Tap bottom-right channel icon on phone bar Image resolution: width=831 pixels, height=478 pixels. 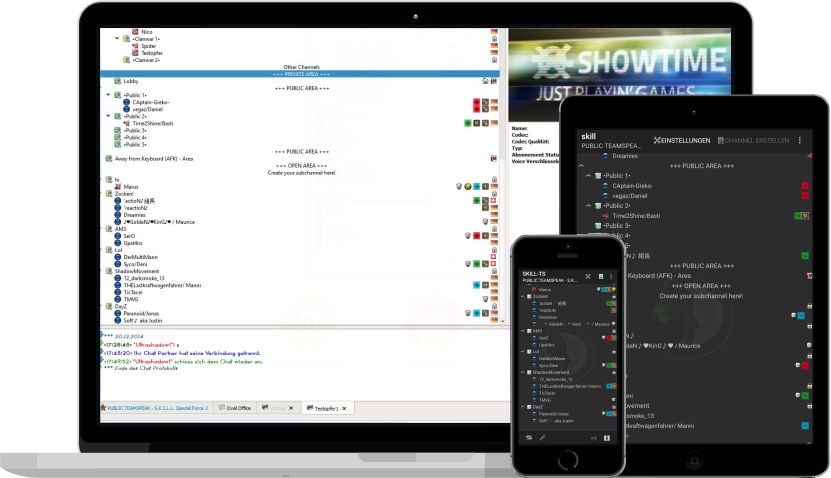(607, 438)
